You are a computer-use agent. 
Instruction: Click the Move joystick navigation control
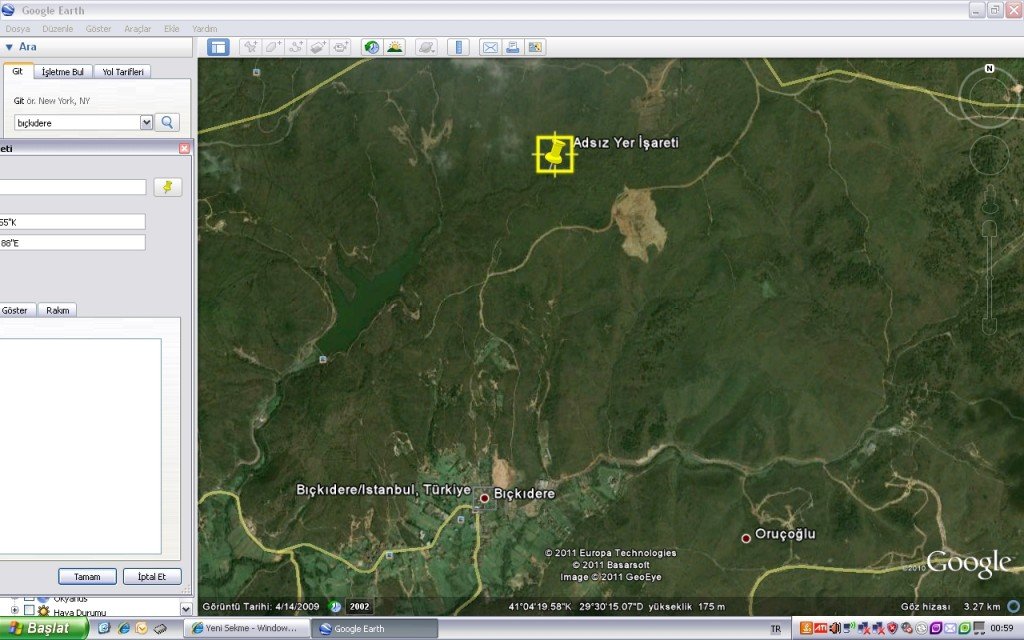[989, 155]
